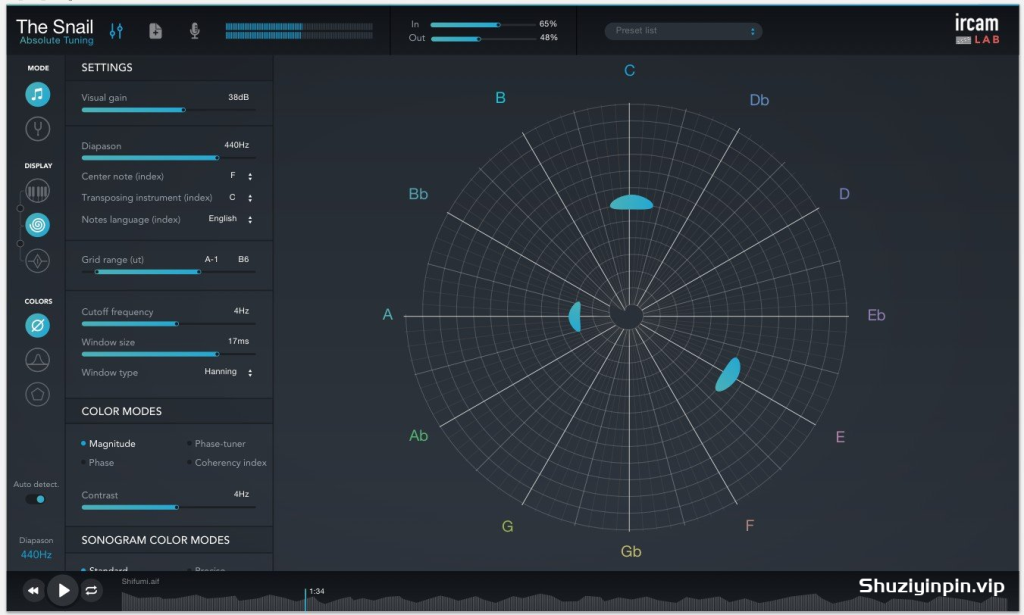Adjust the Contrast slider
1024x615 pixels.
[168, 507]
